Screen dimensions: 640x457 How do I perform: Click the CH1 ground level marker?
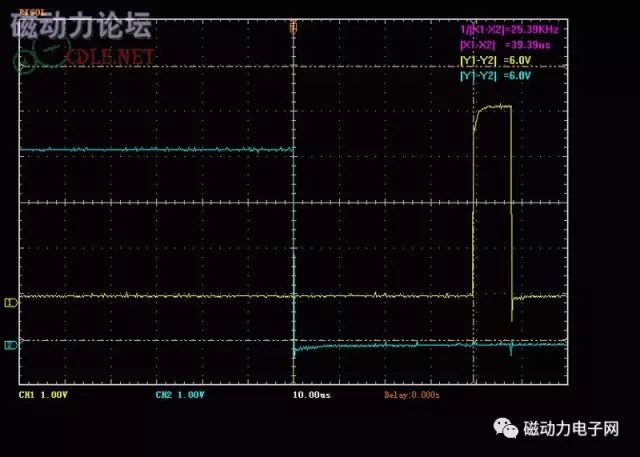click(x=11, y=302)
